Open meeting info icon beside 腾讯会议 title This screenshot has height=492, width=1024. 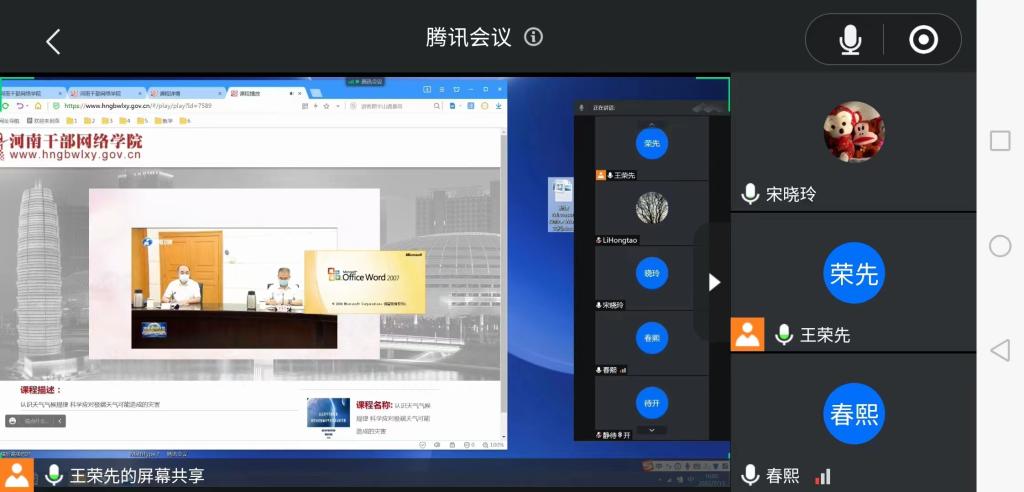coord(534,37)
